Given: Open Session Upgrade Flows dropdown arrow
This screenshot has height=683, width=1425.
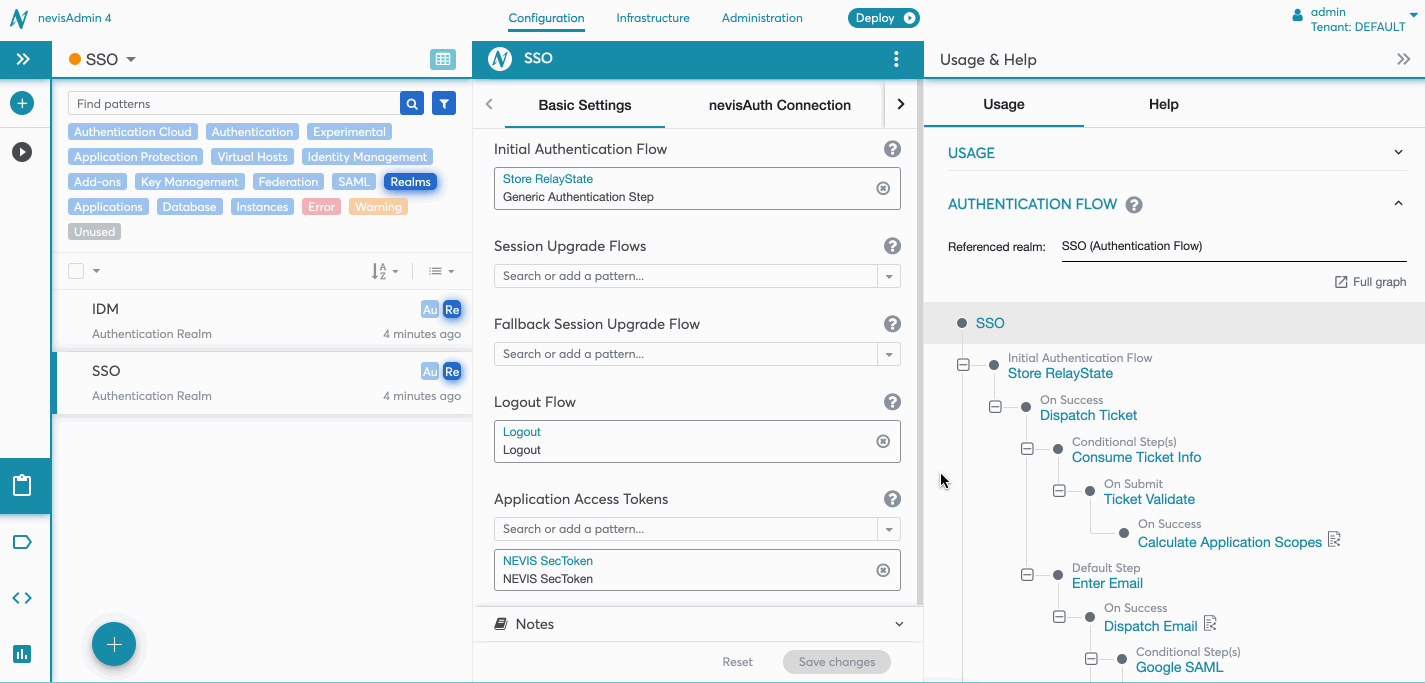Looking at the screenshot, I should 888,276.
